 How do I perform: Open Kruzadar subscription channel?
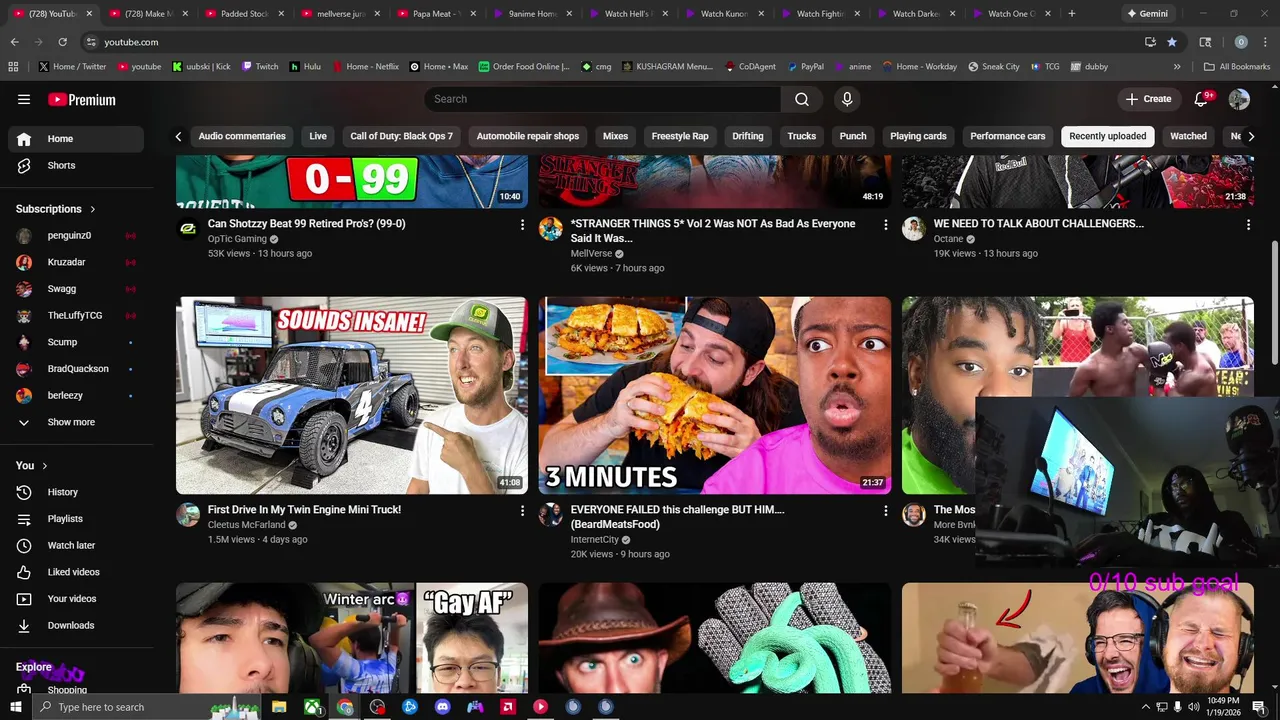click(76, 262)
